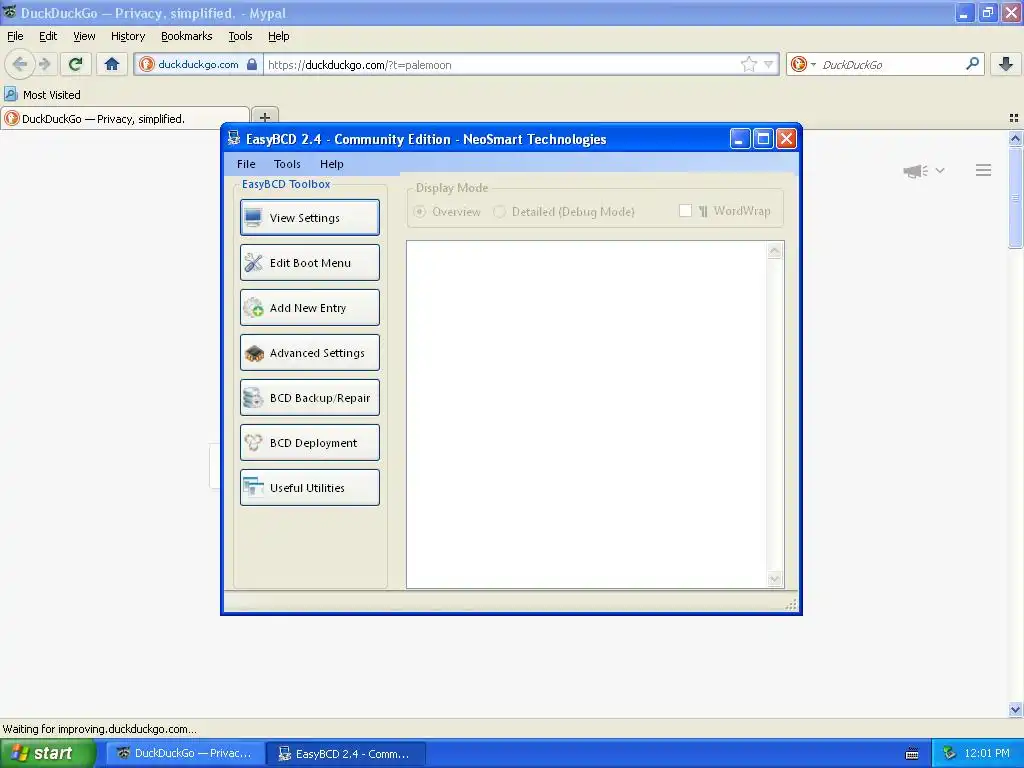Open browser Tools menu

(x=240, y=36)
